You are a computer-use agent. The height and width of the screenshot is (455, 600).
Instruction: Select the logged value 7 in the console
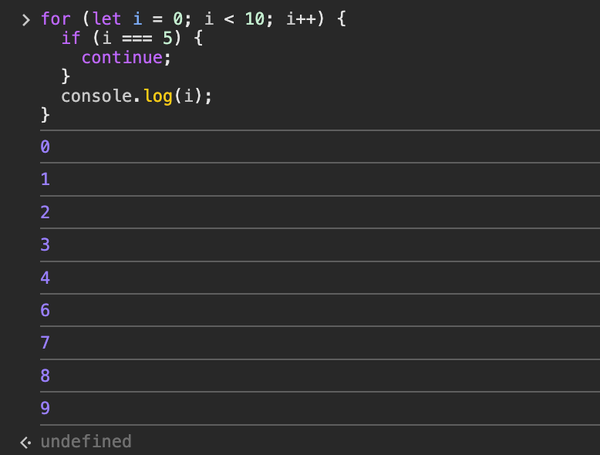(45, 343)
